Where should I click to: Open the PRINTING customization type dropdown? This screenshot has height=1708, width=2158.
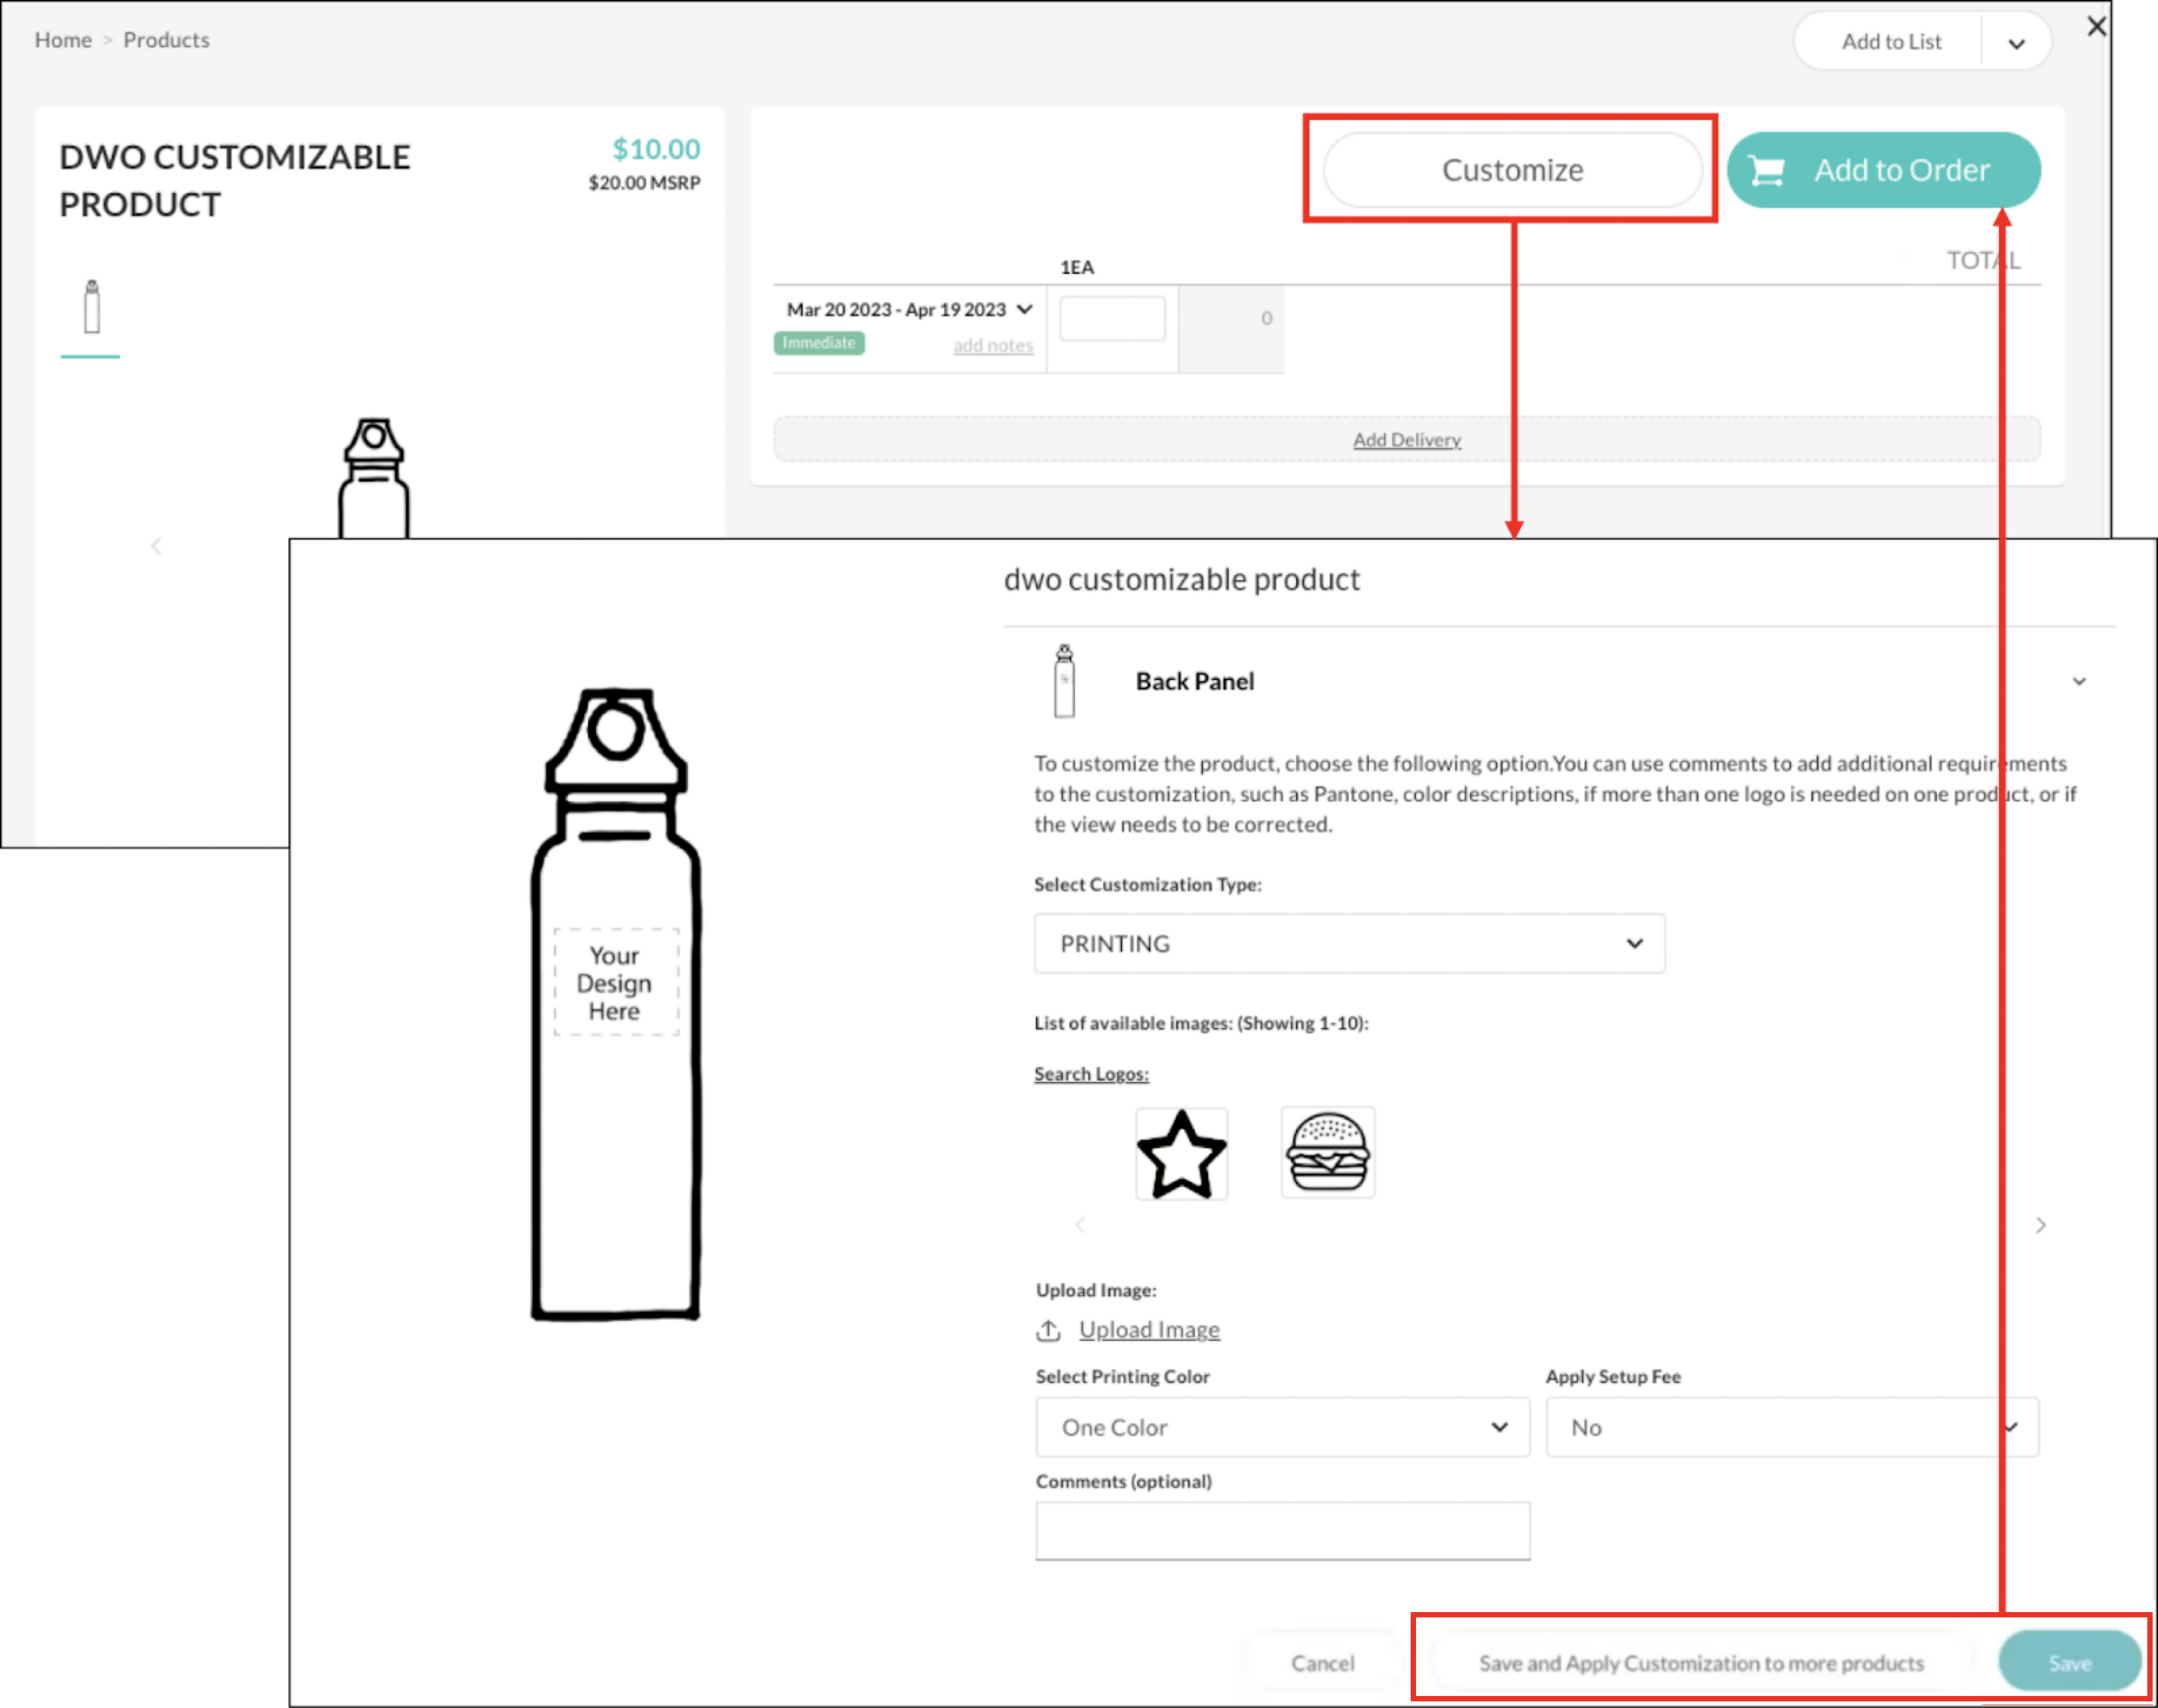tap(1349, 943)
